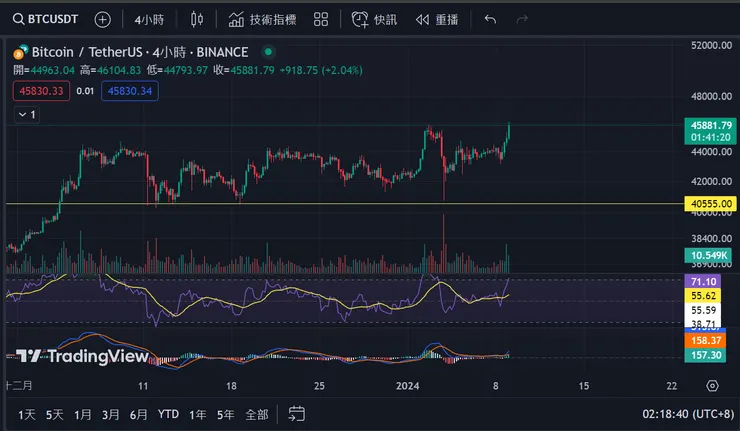740x431 pixels.
Task: Redo the chart action
Action: point(521,19)
